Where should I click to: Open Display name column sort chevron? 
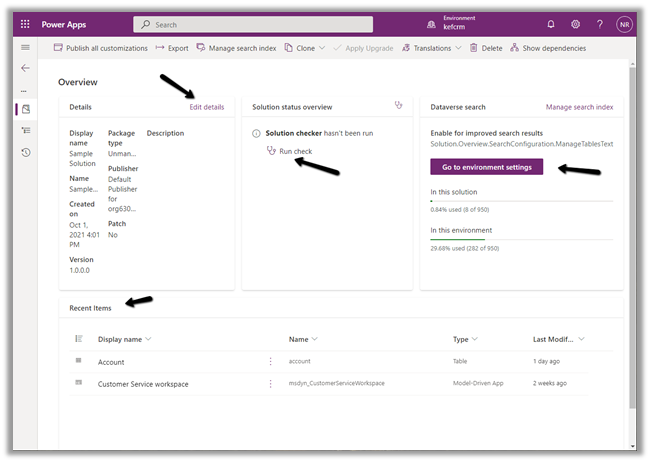148,339
